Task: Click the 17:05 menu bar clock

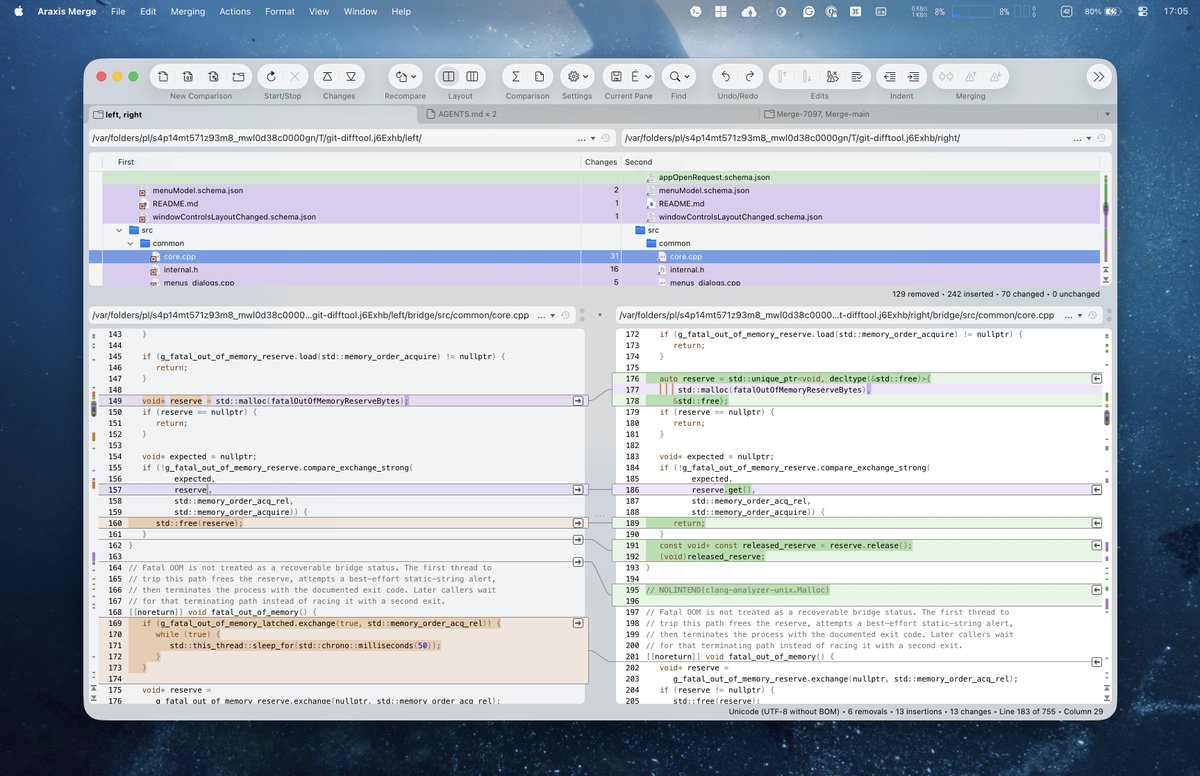Action: point(1175,11)
